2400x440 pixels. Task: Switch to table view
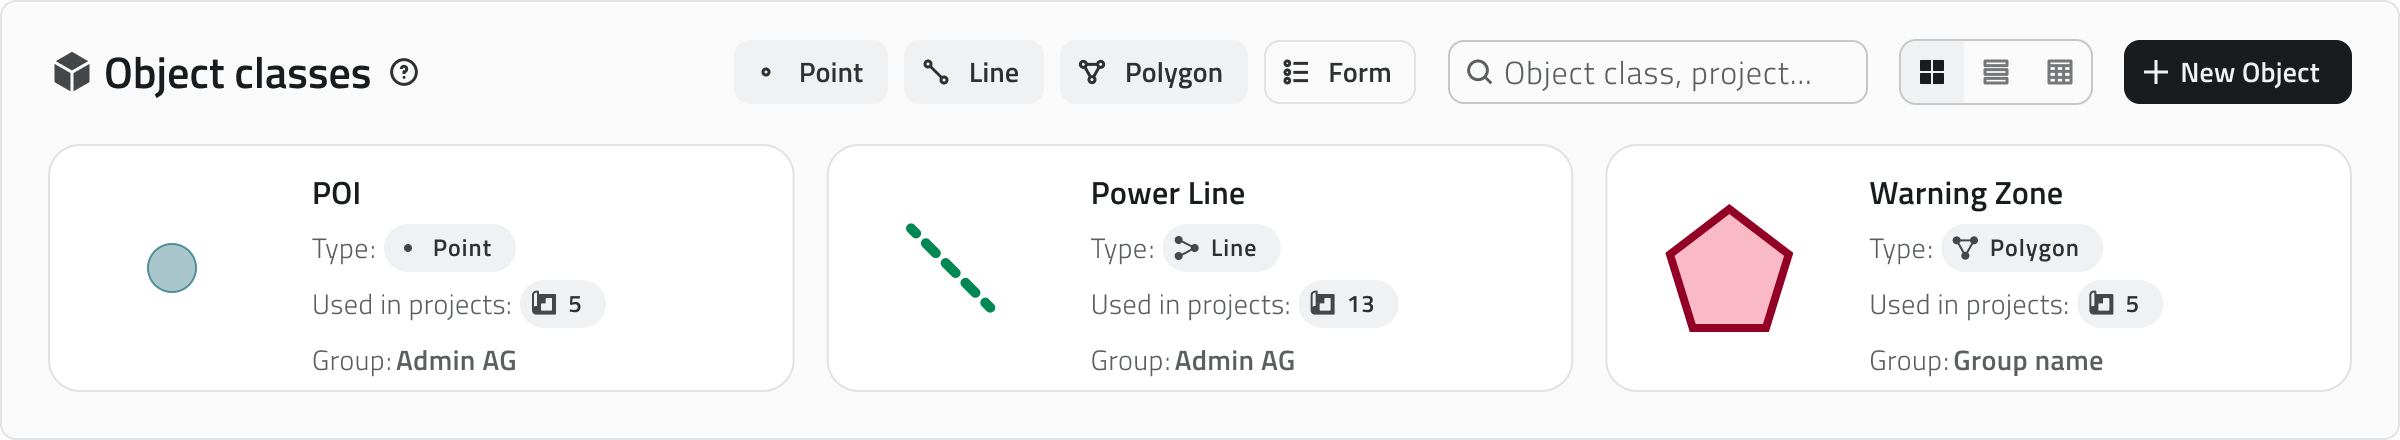point(2060,72)
